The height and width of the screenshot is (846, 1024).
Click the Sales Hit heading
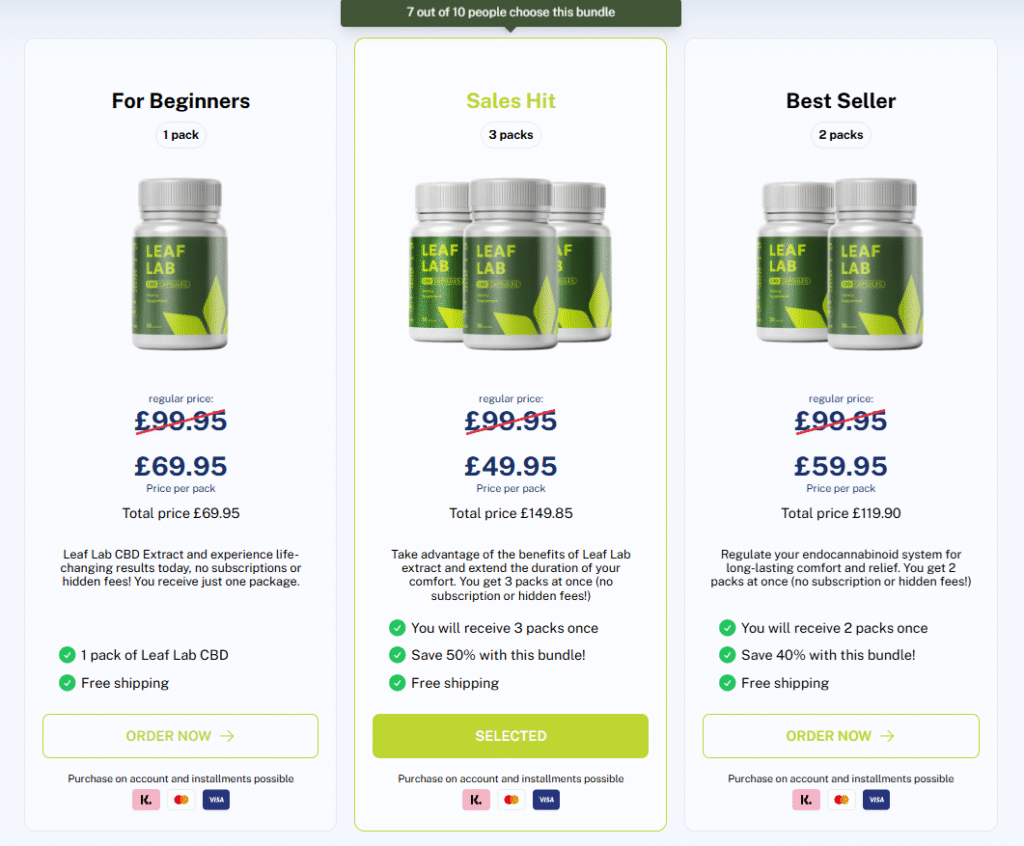click(511, 101)
